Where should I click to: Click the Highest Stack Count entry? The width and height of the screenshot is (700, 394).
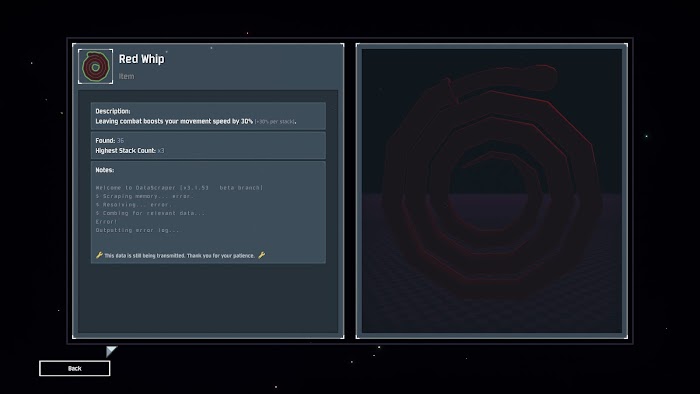click(x=130, y=151)
